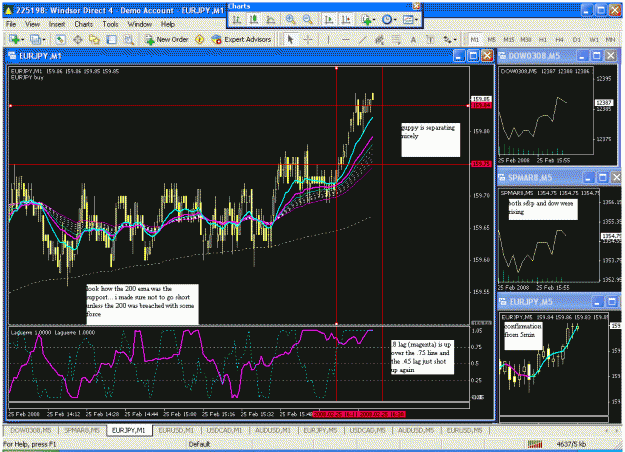Viewport: 625px width, 452px height.
Task: Toggle Chart Shift in Charts toolbar
Action: [346, 19]
